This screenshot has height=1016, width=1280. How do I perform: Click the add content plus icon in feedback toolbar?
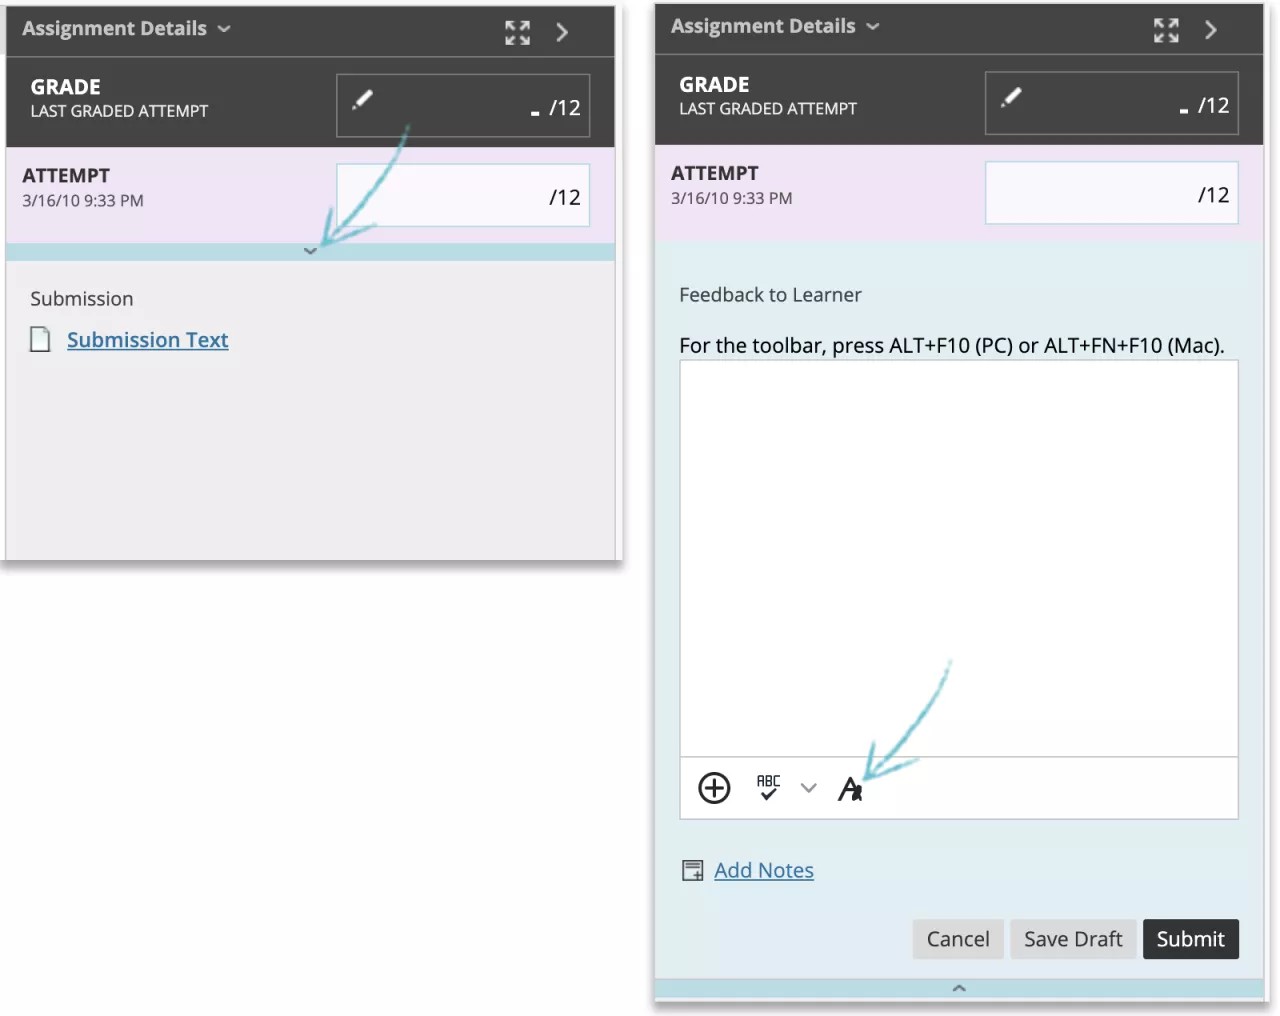[x=714, y=788]
